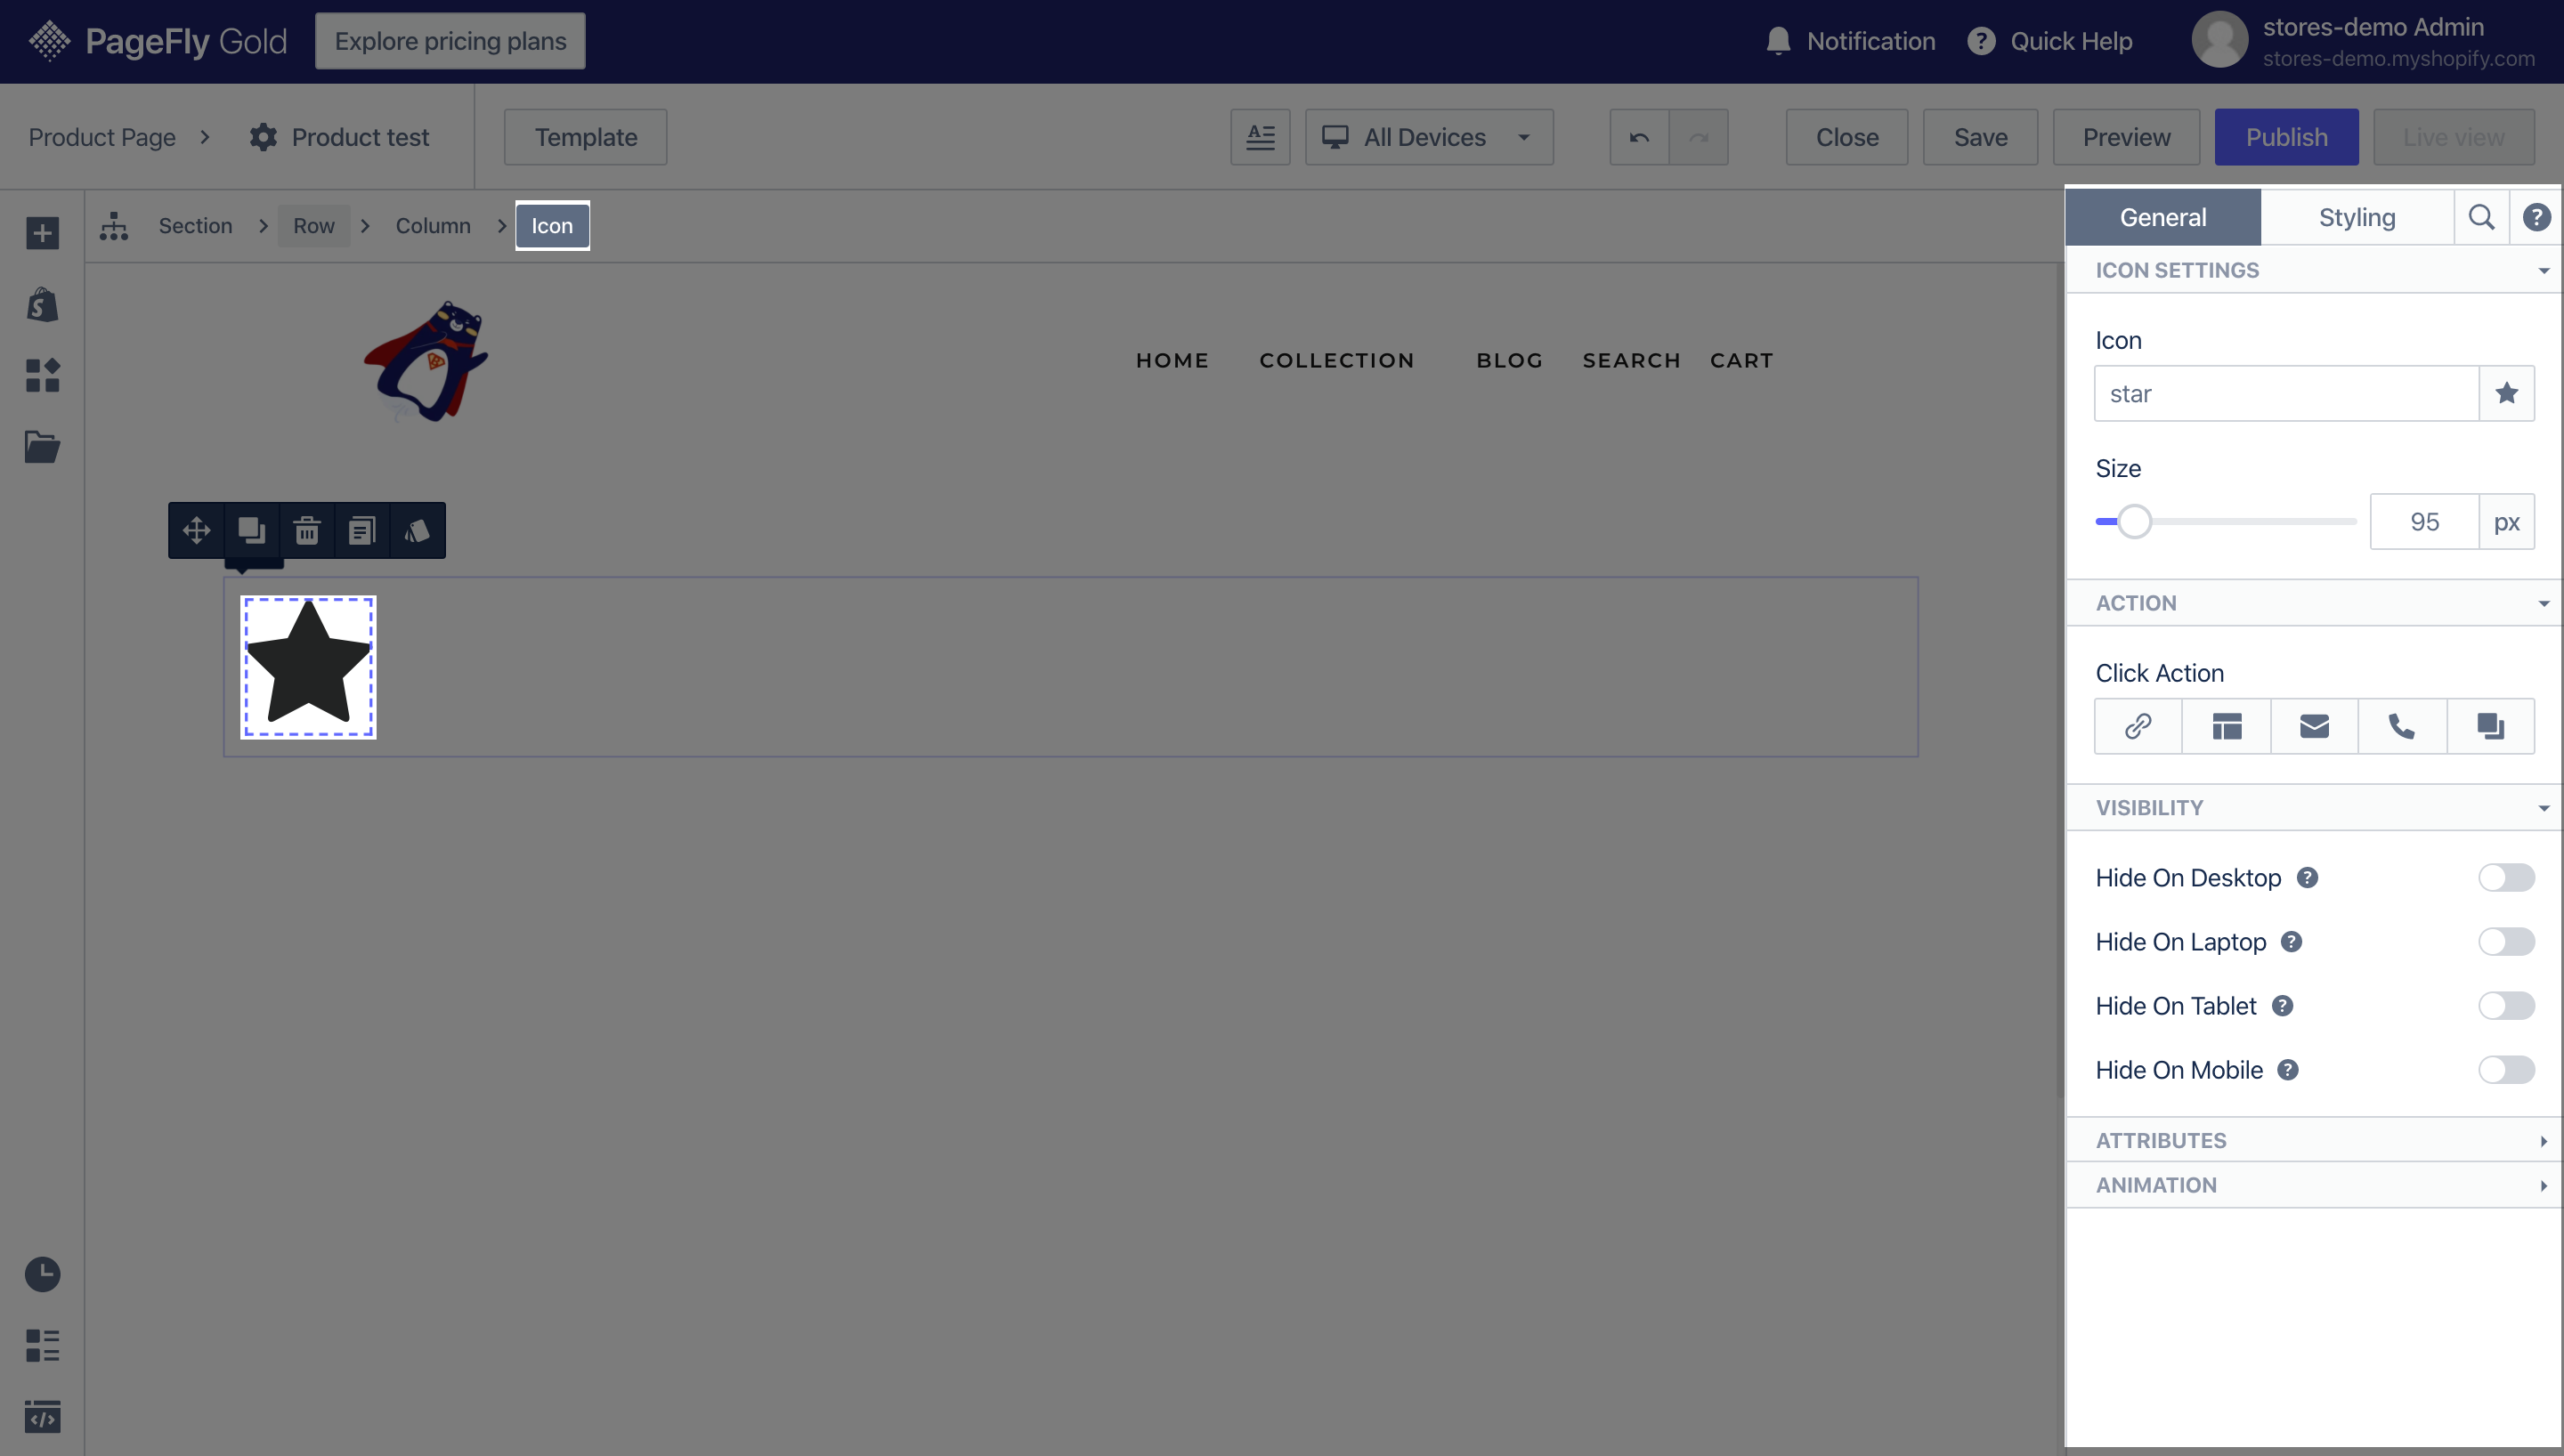Toggle Hide On Laptop

pos(2506,941)
